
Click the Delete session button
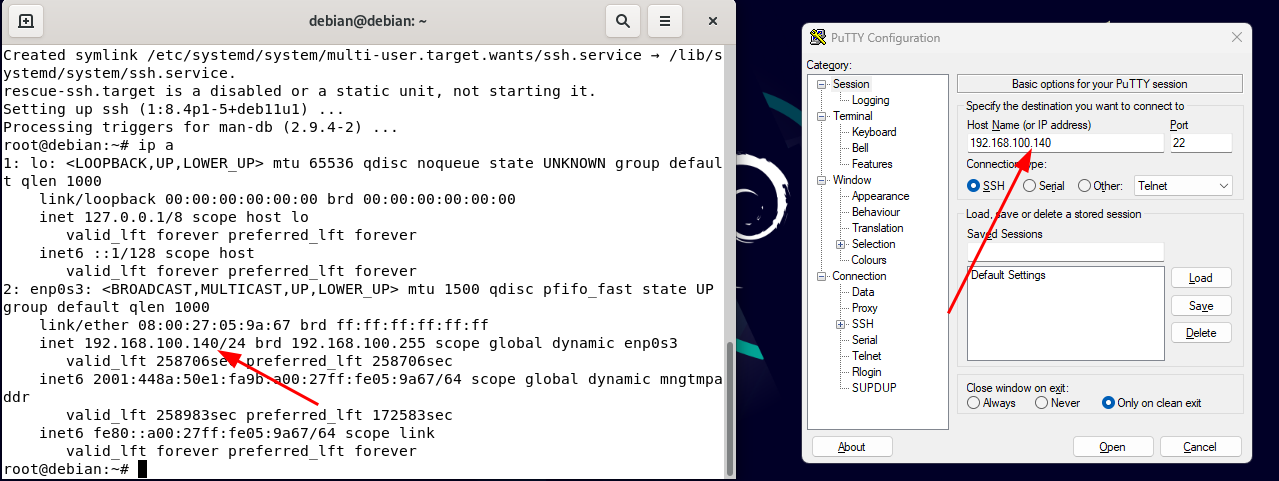click(x=1201, y=333)
